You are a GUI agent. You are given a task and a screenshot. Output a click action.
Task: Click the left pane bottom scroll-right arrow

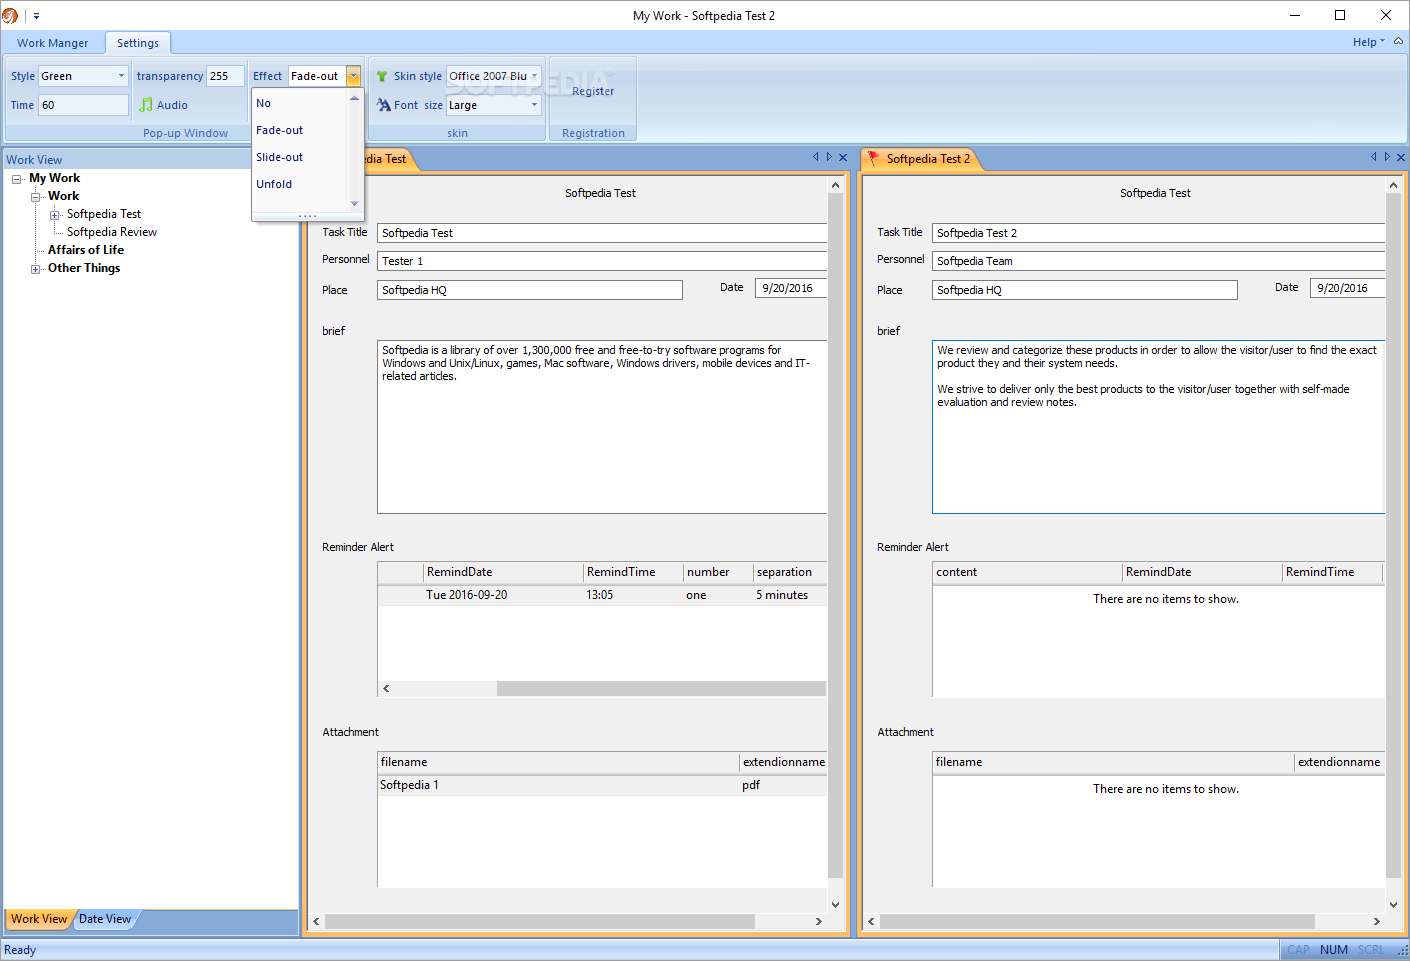(819, 921)
